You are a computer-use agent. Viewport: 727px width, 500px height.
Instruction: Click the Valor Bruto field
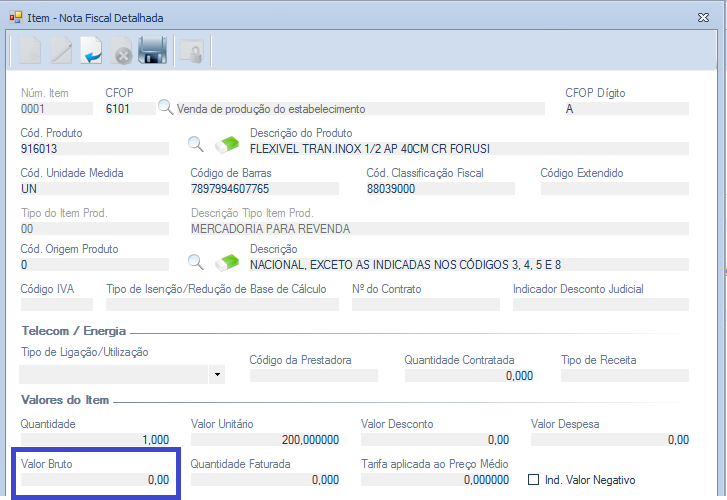(96, 481)
